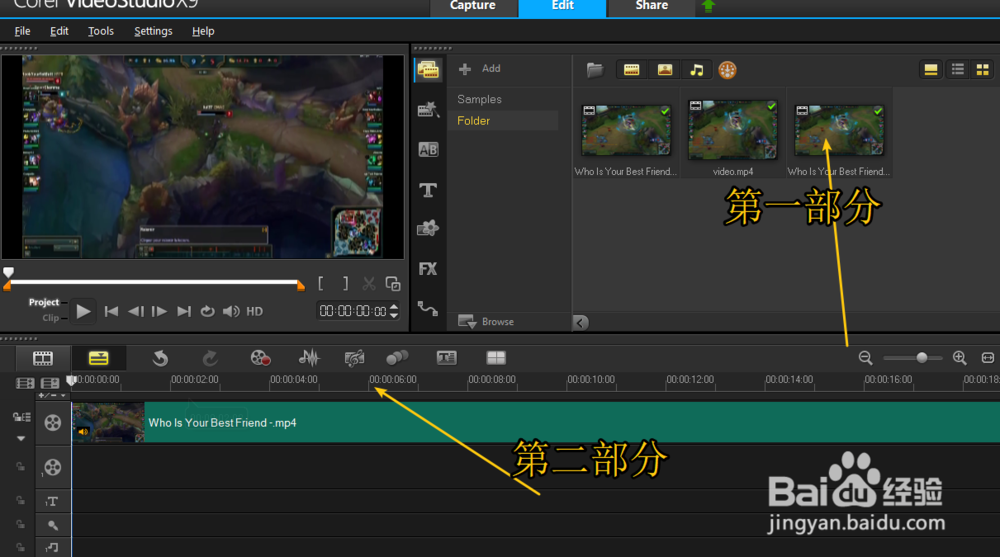The height and width of the screenshot is (557, 1000).
Task: Open Record/Capture option tool
Action: tap(260, 358)
